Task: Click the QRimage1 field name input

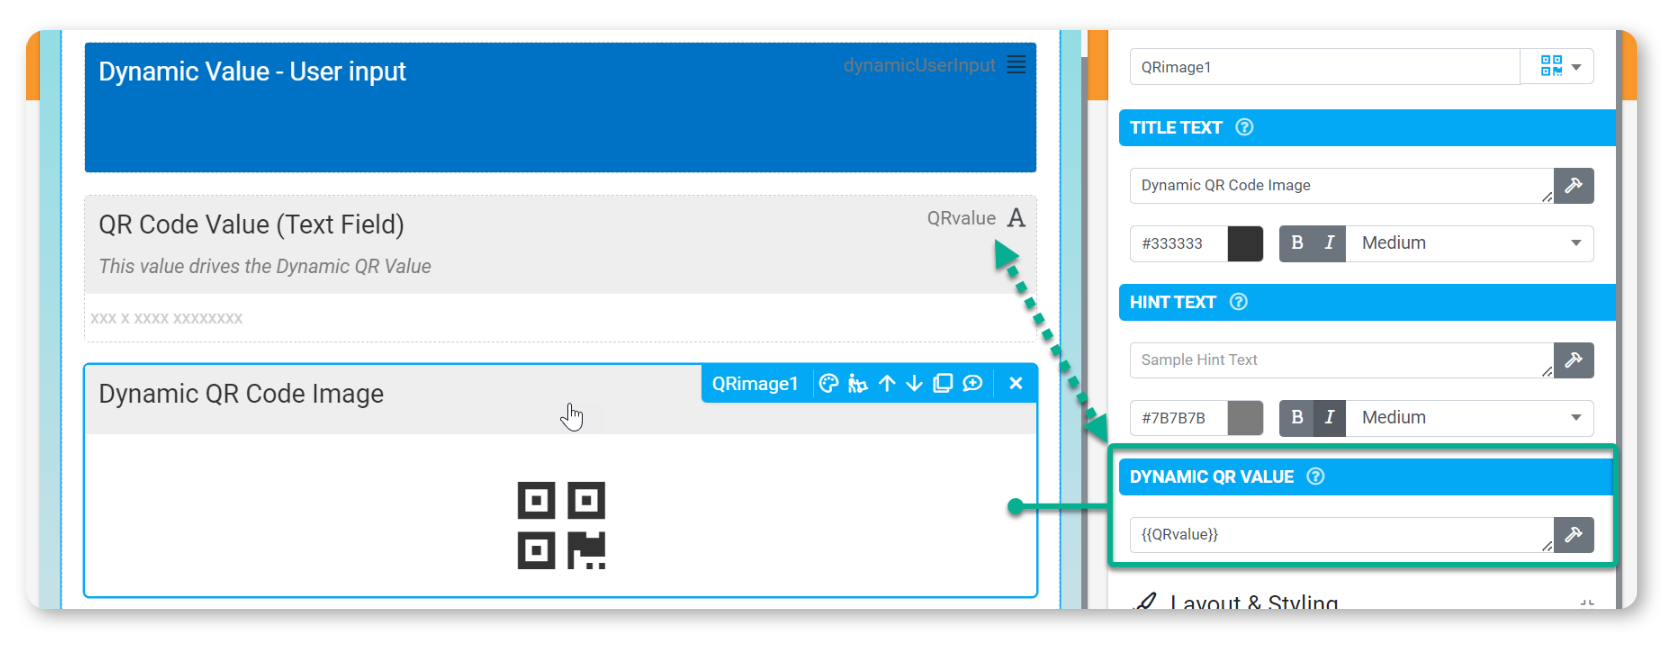Action: (x=1325, y=67)
